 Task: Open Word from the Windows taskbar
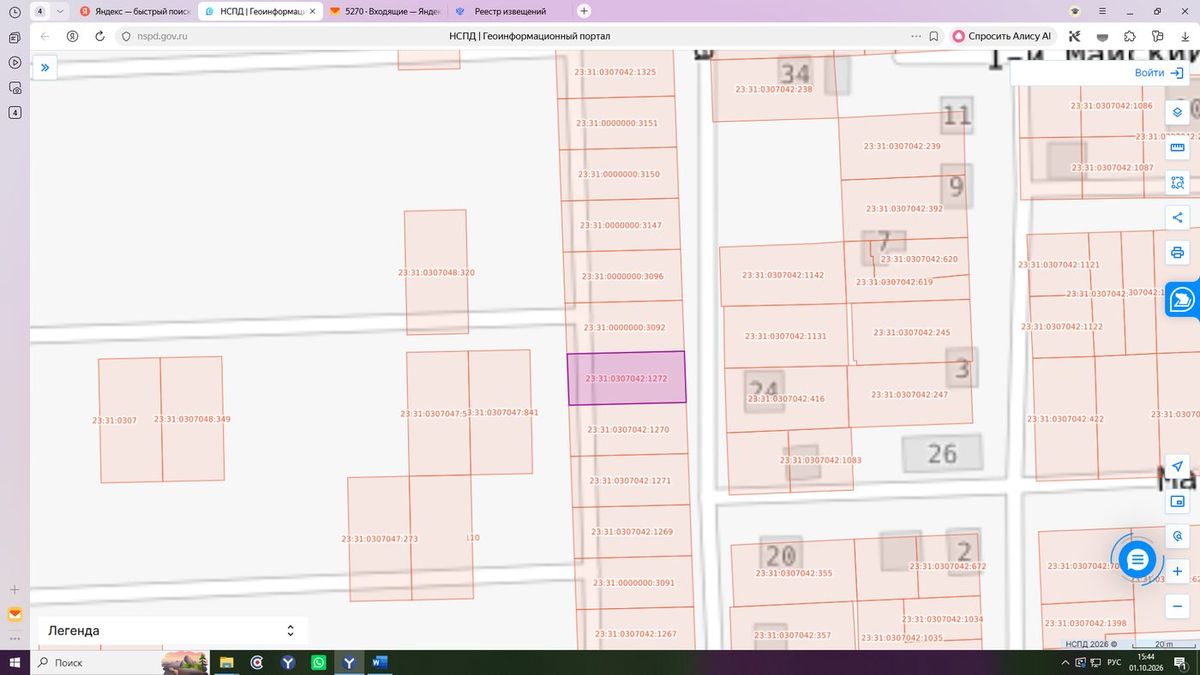[x=379, y=662]
